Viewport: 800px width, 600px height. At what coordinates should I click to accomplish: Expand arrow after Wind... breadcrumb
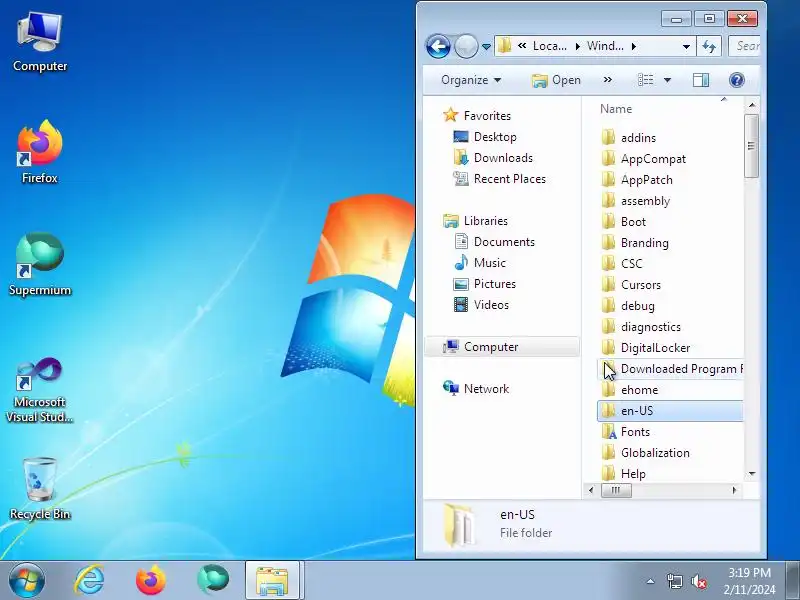pos(634,46)
